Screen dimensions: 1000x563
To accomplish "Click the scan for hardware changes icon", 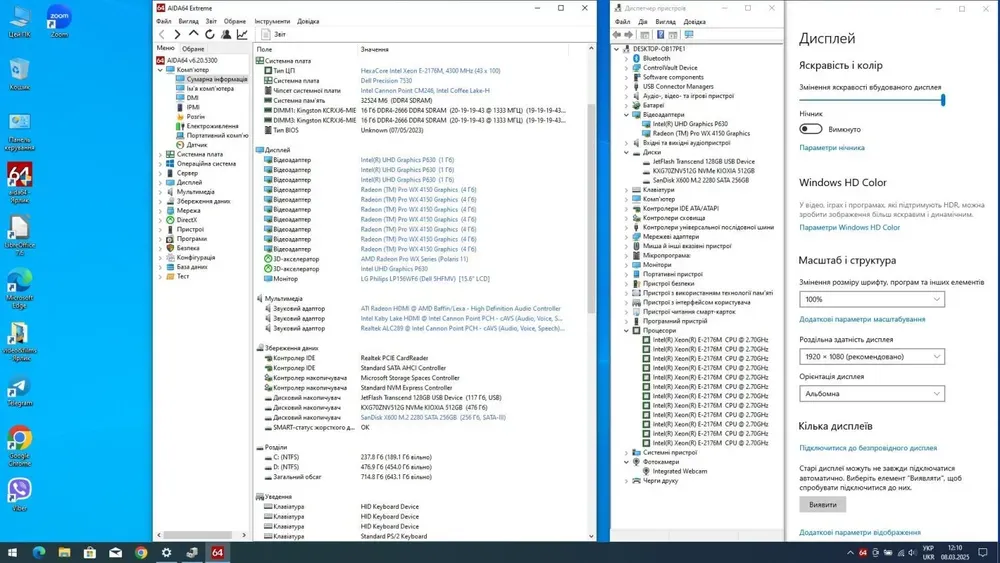I will [689, 34].
